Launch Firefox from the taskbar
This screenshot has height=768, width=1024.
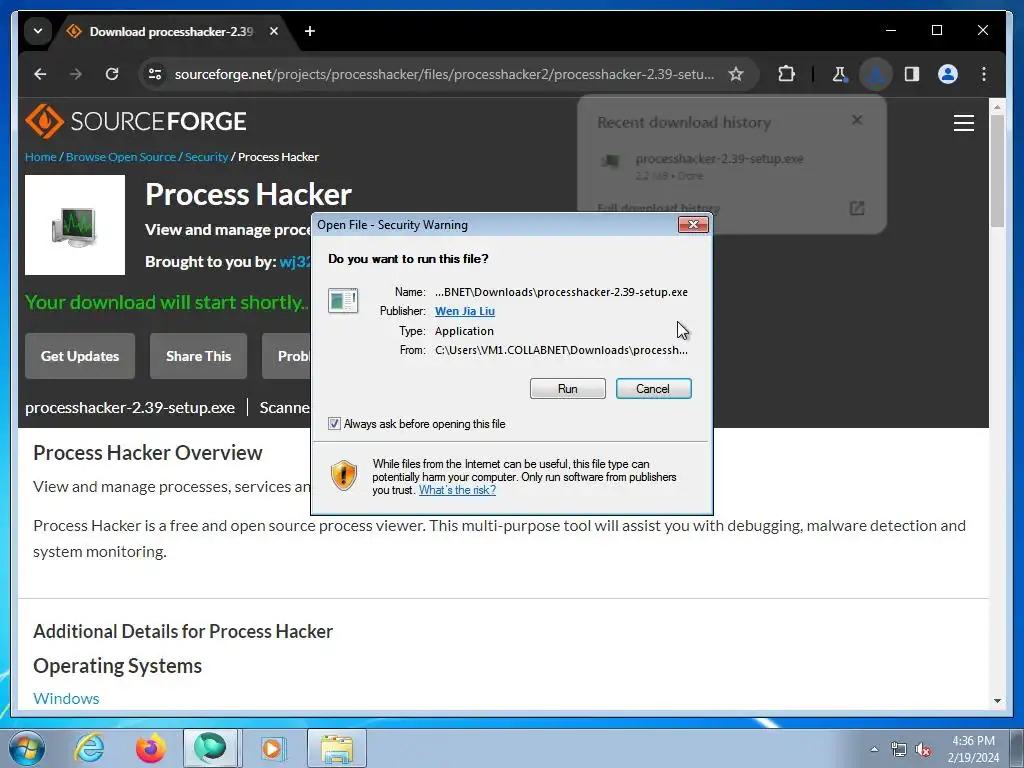pyautogui.click(x=150, y=748)
